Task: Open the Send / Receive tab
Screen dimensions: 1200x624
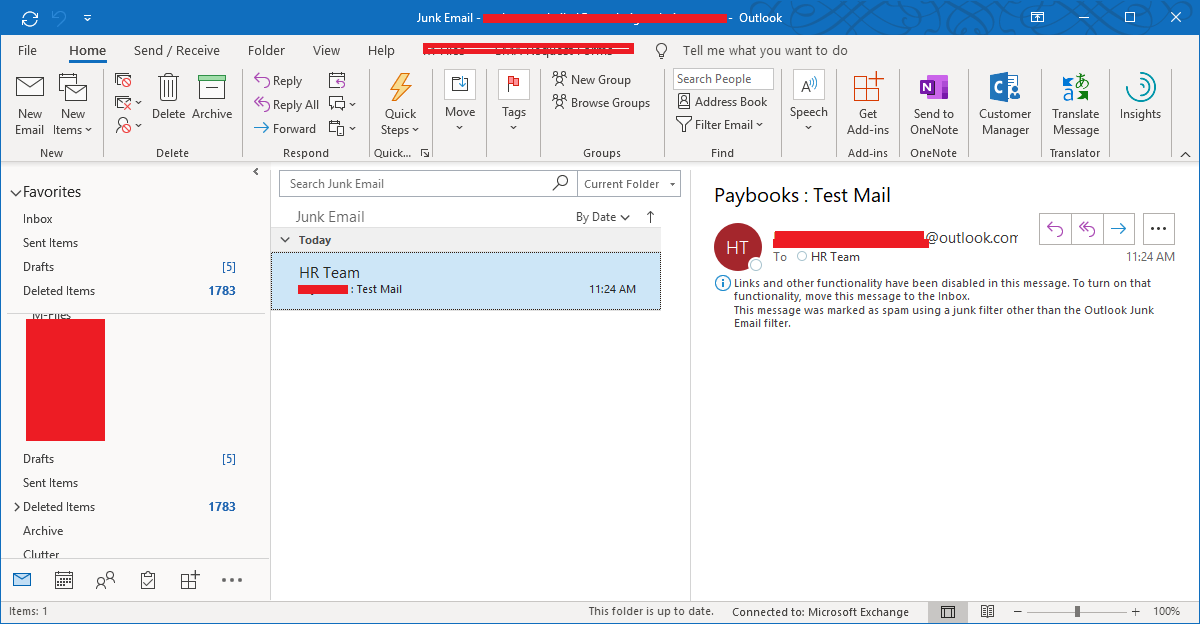Action: (x=177, y=50)
